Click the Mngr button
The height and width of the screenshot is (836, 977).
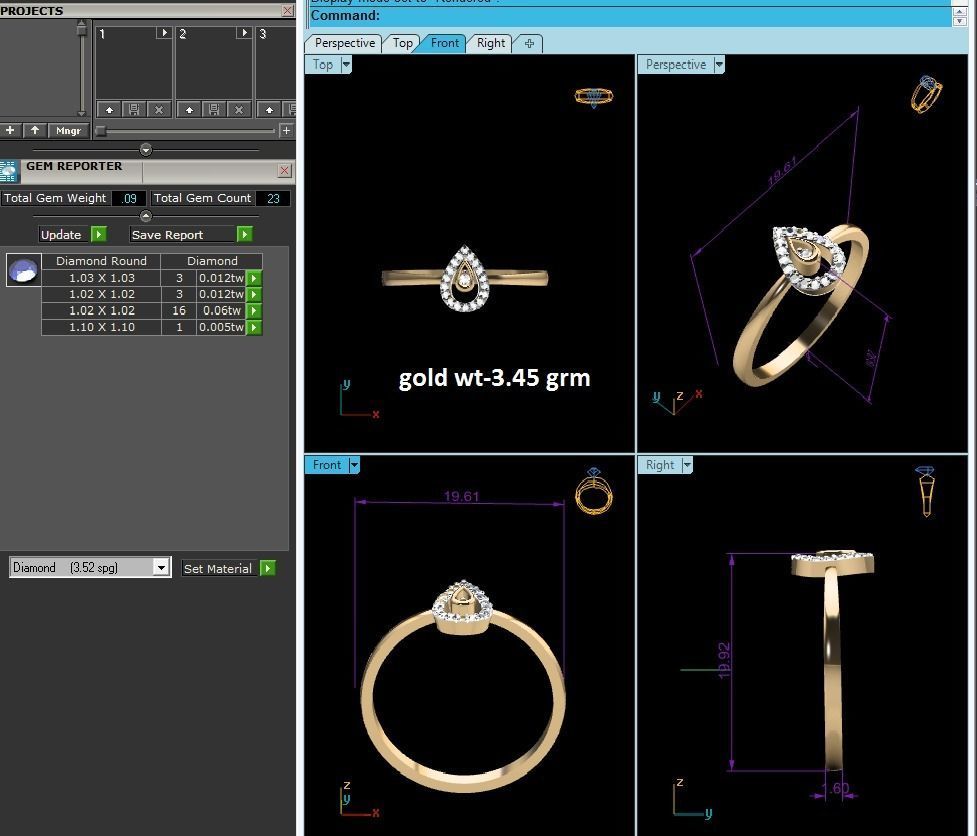[x=69, y=130]
